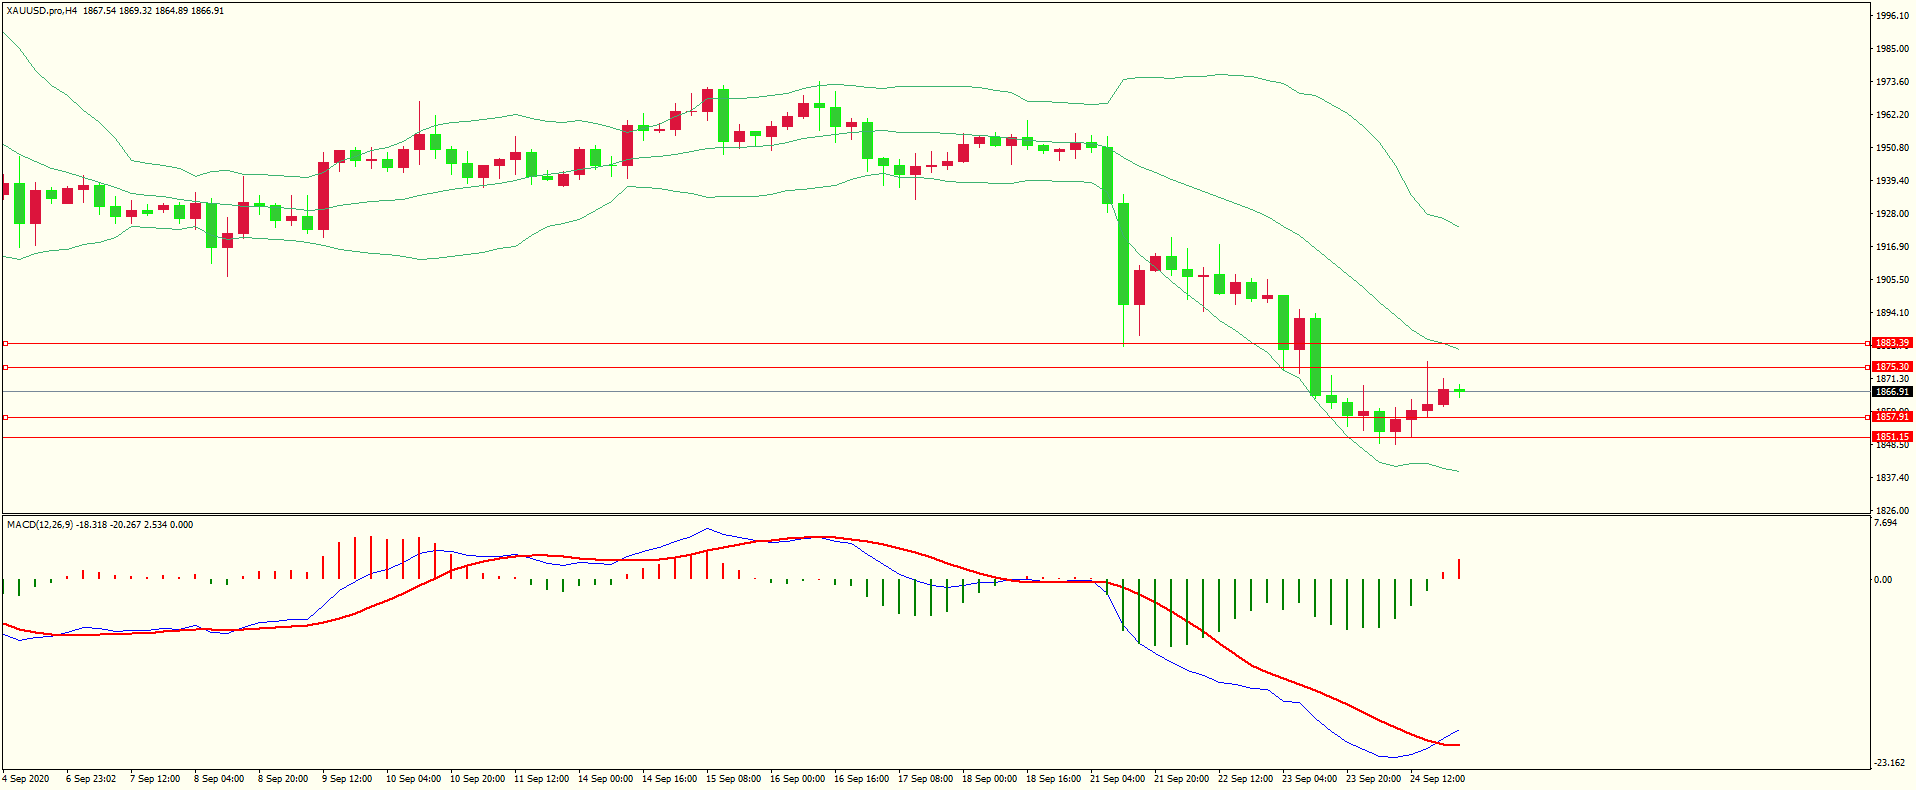Click the 14 Sep 00:00 time axis label
The image size is (1916, 790).
tap(605, 779)
